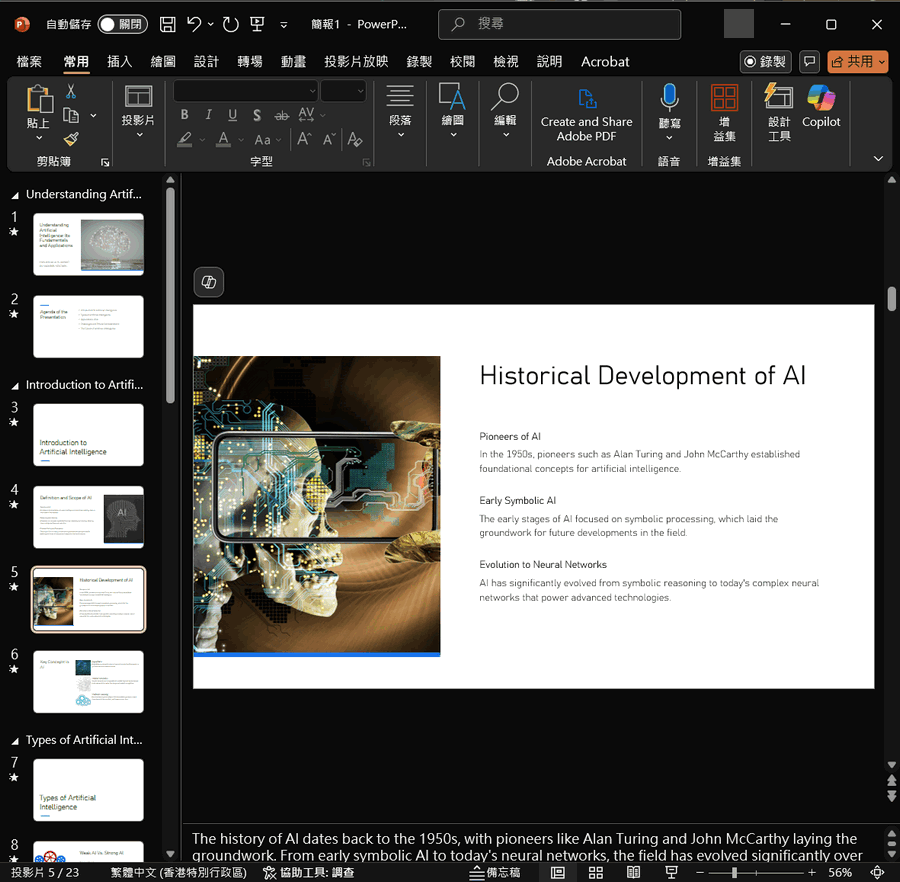Select slide 6 thumbnail

pos(88,682)
